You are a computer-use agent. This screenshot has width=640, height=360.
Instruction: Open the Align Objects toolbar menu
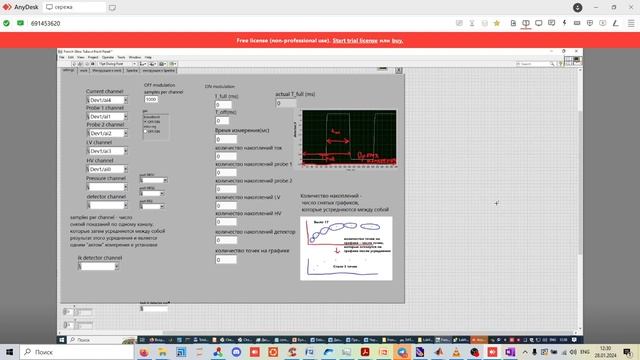(x=143, y=64)
